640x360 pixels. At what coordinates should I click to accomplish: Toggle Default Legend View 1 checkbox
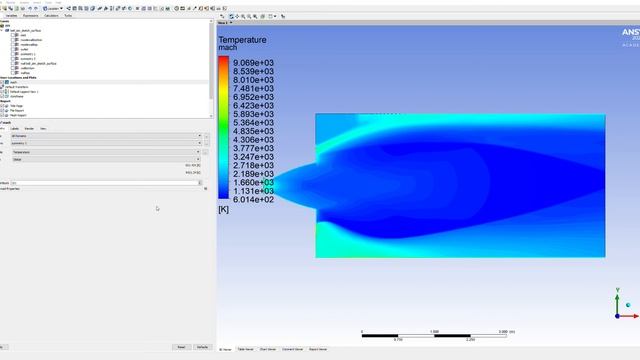click(2, 91)
